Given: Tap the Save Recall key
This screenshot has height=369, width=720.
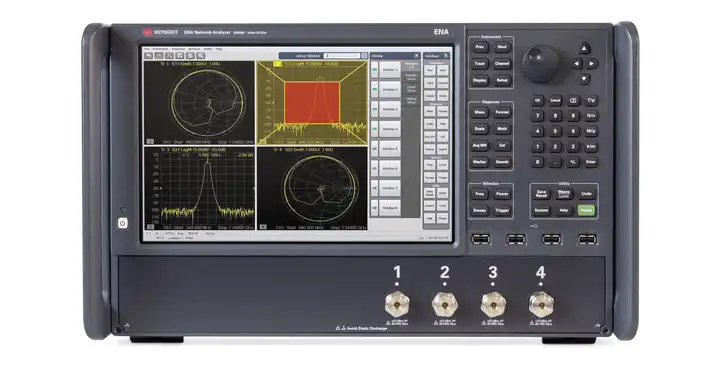Looking at the screenshot, I should (541, 194).
